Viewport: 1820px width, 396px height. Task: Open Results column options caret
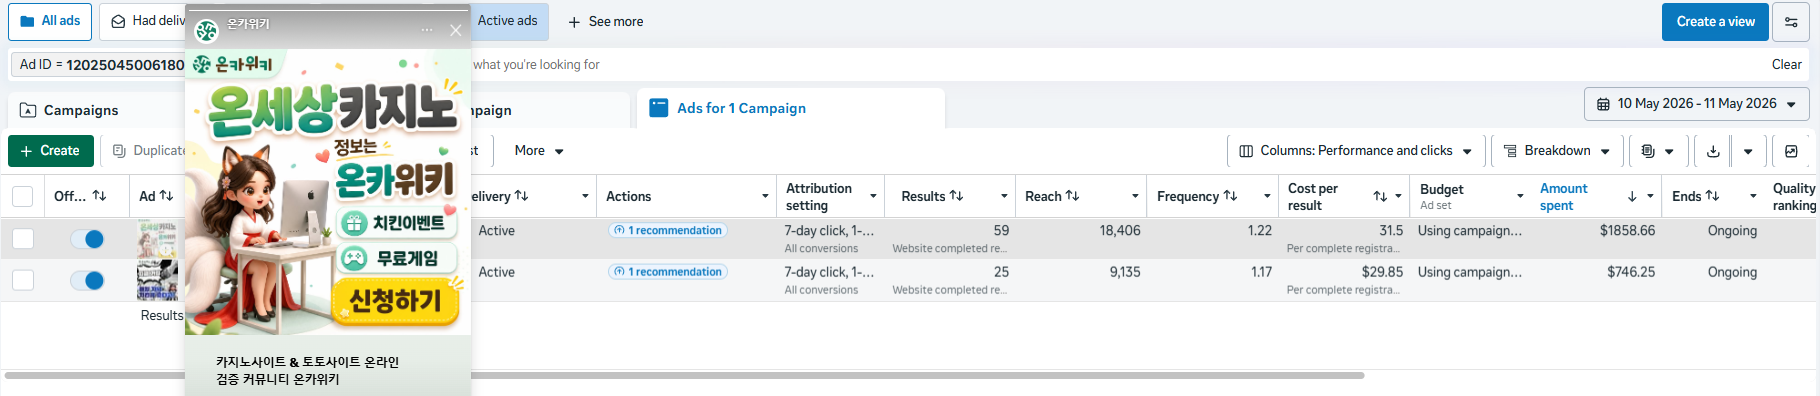click(1004, 196)
